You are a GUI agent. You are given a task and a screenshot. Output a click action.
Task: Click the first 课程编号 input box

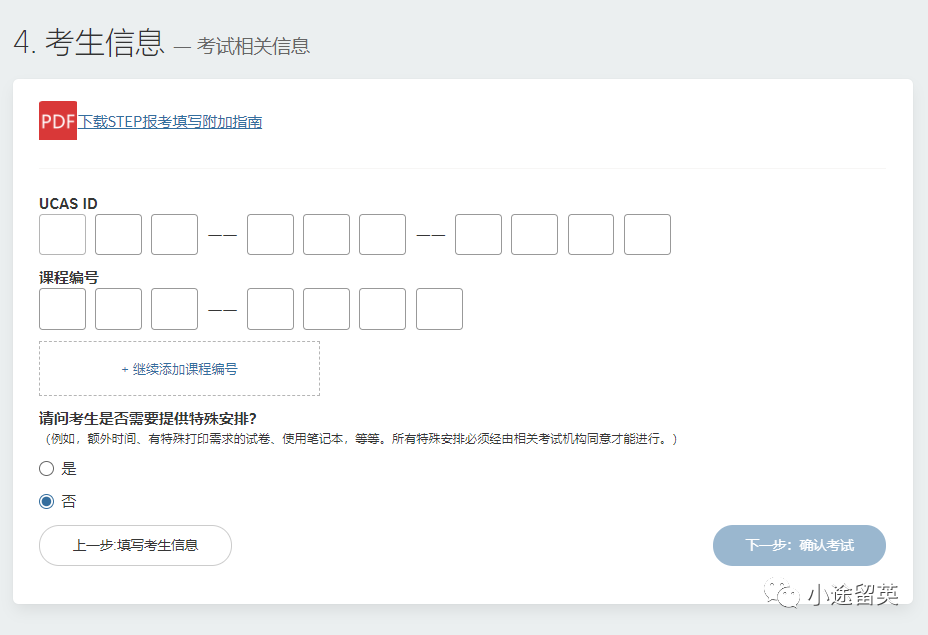pyautogui.click(x=62, y=309)
